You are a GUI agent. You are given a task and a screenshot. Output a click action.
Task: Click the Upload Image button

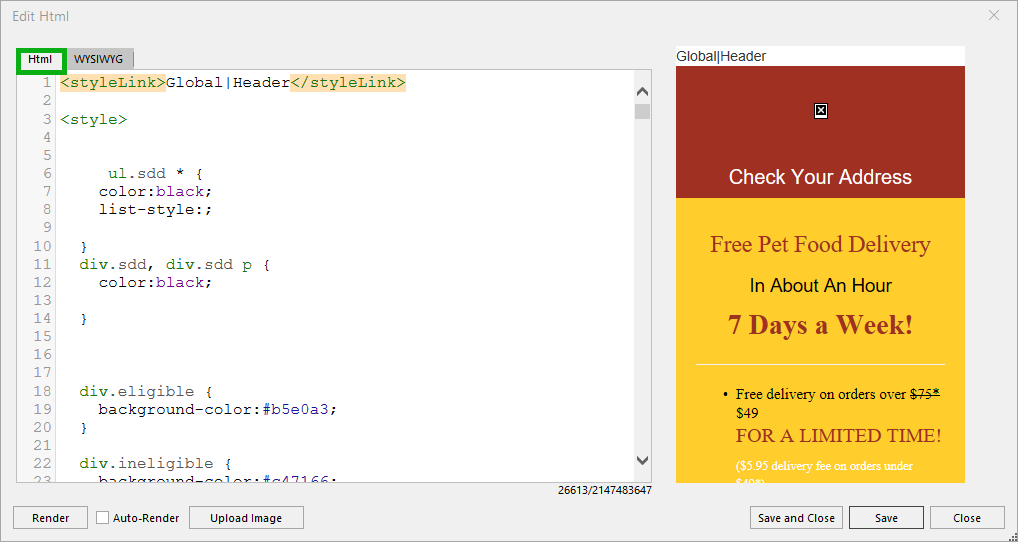point(246,518)
